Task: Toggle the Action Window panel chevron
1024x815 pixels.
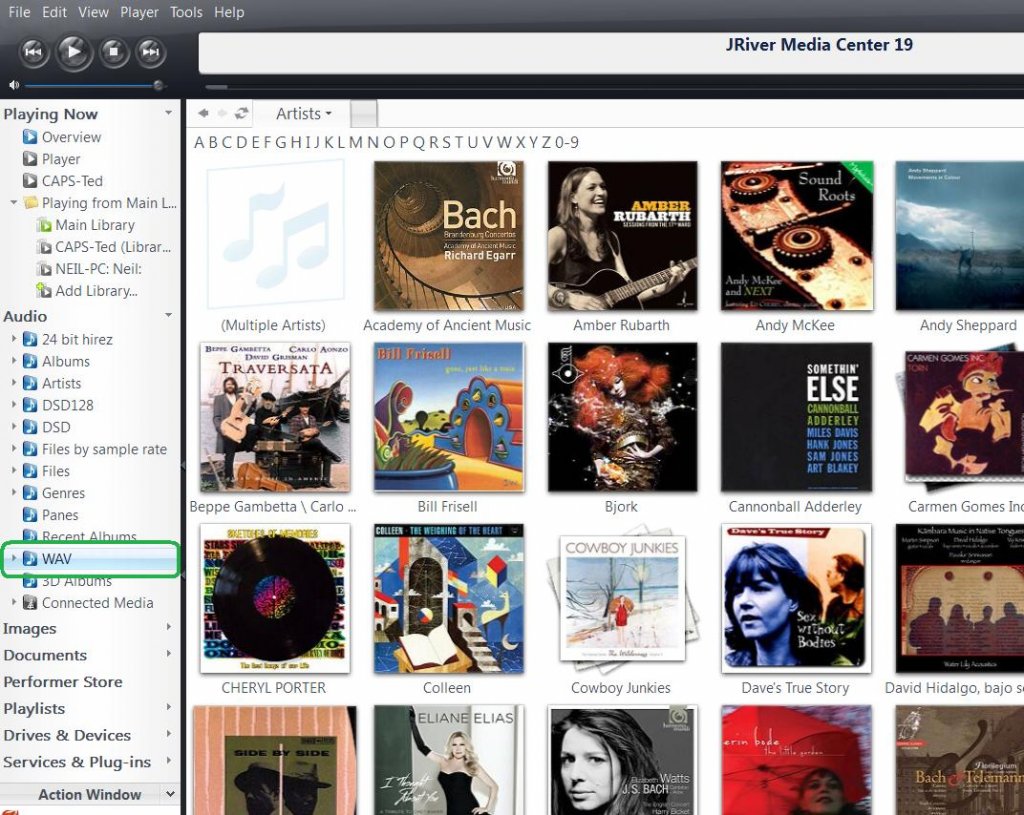Action: (170, 794)
